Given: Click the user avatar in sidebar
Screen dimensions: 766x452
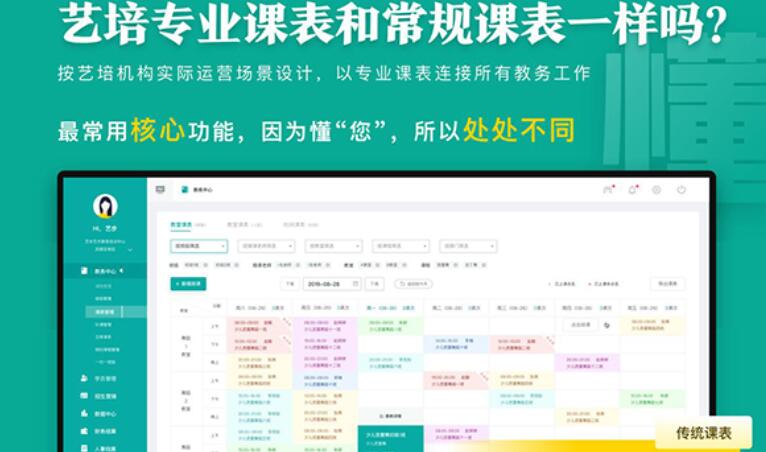Looking at the screenshot, I should [105, 206].
